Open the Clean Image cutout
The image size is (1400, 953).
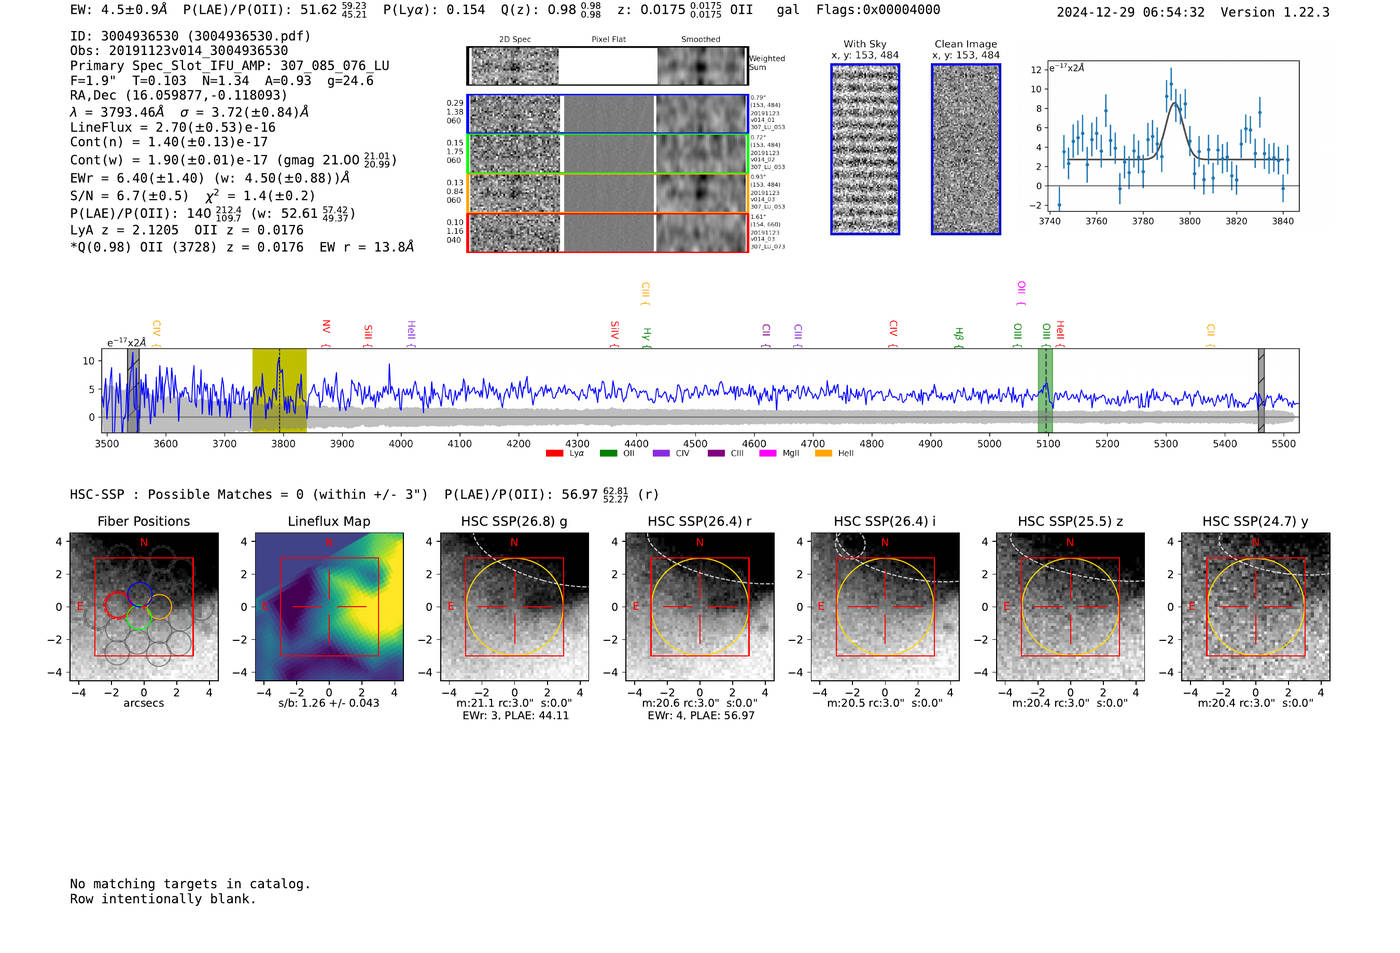(966, 149)
